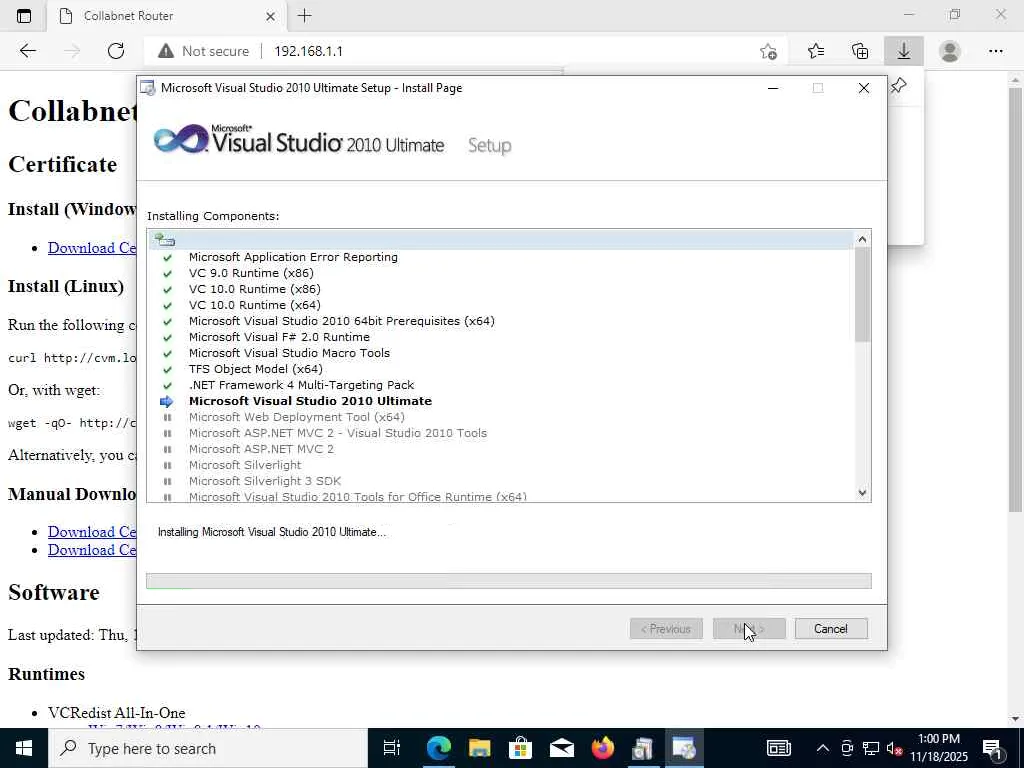
Task: Click Download Ce link under Install (Windows)
Action: [91, 248]
